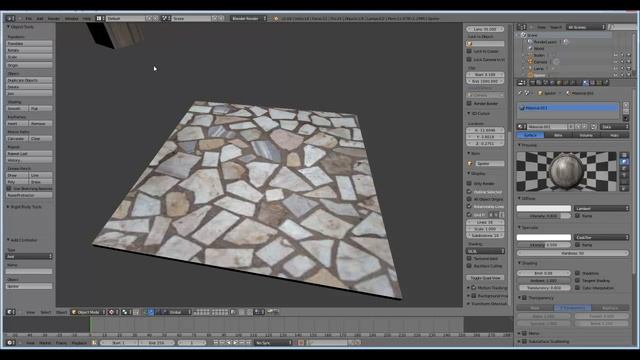Open the render engine dropdown

point(248,18)
